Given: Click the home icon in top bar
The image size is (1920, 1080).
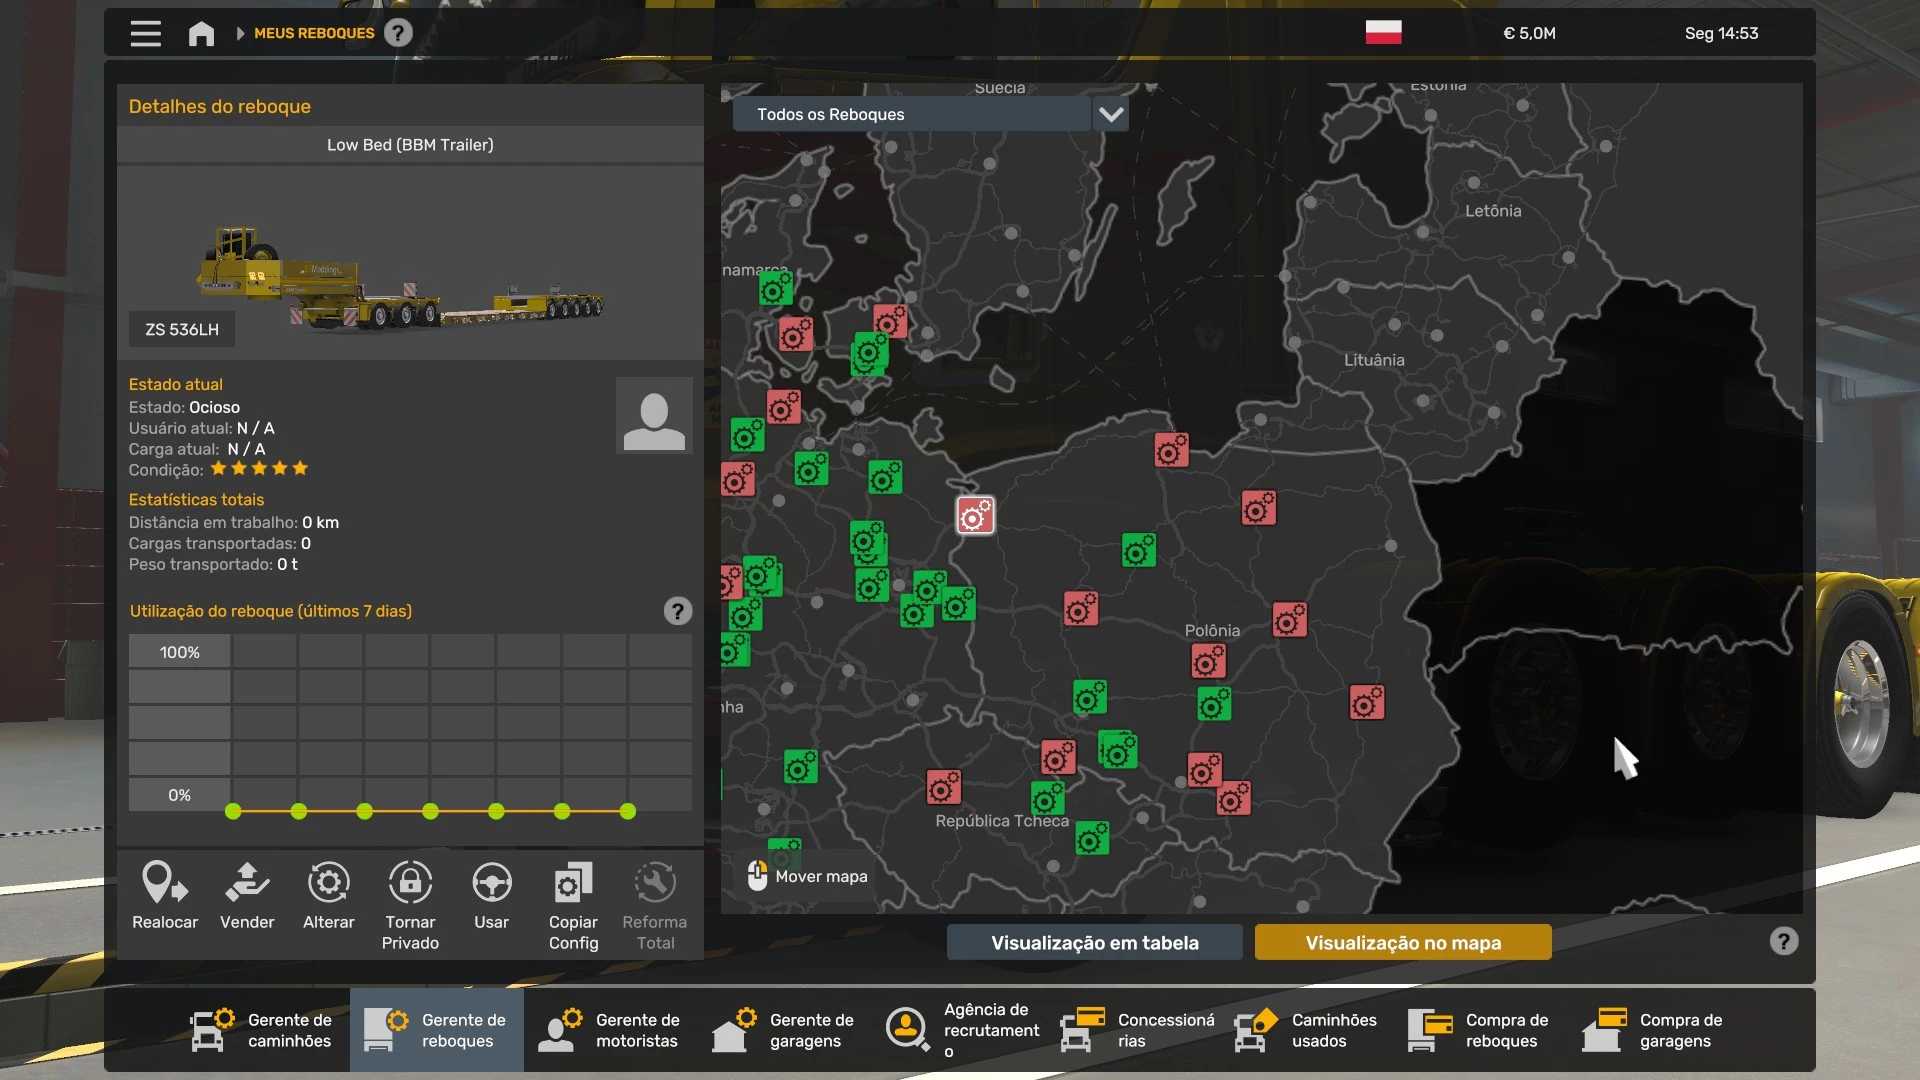Looking at the screenshot, I should pyautogui.click(x=201, y=34).
